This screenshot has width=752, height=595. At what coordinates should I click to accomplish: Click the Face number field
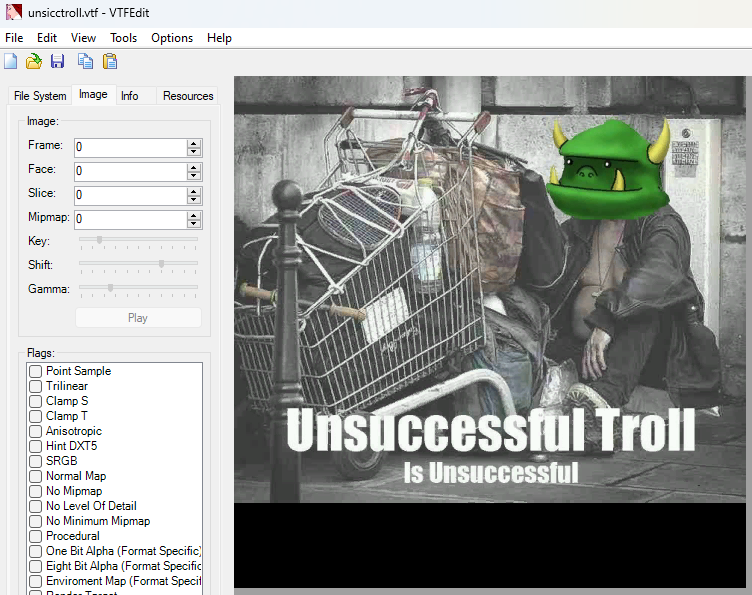[130, 171]
